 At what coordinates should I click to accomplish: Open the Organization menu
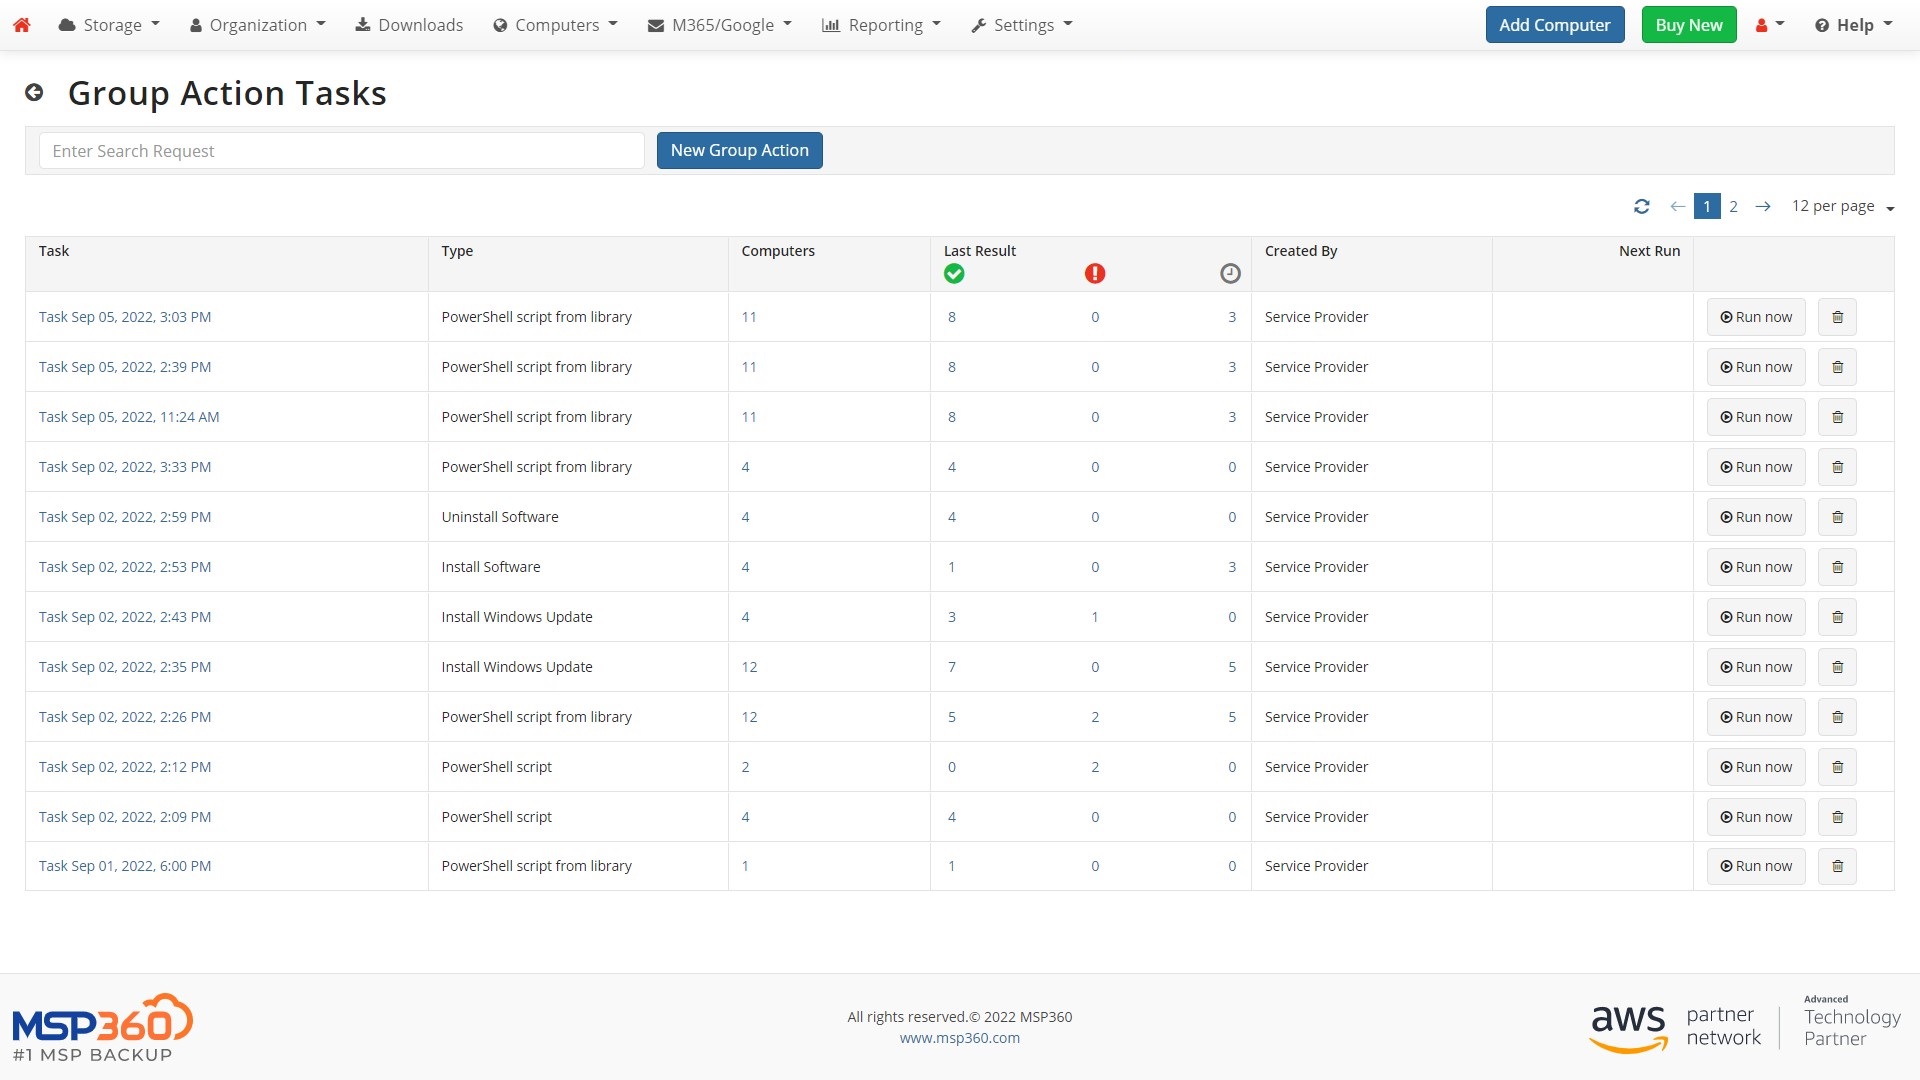(258, 25)
